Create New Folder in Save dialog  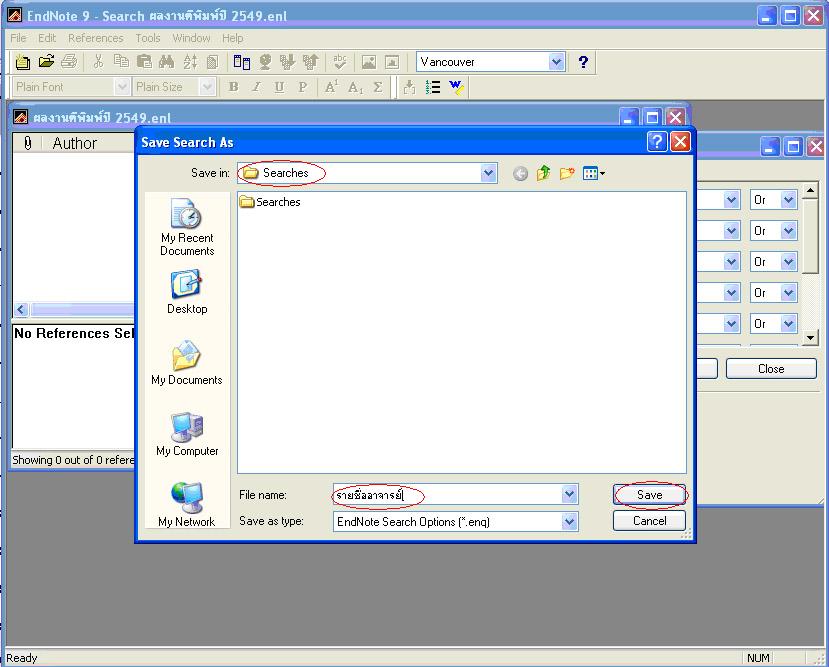tap(567, 173)
